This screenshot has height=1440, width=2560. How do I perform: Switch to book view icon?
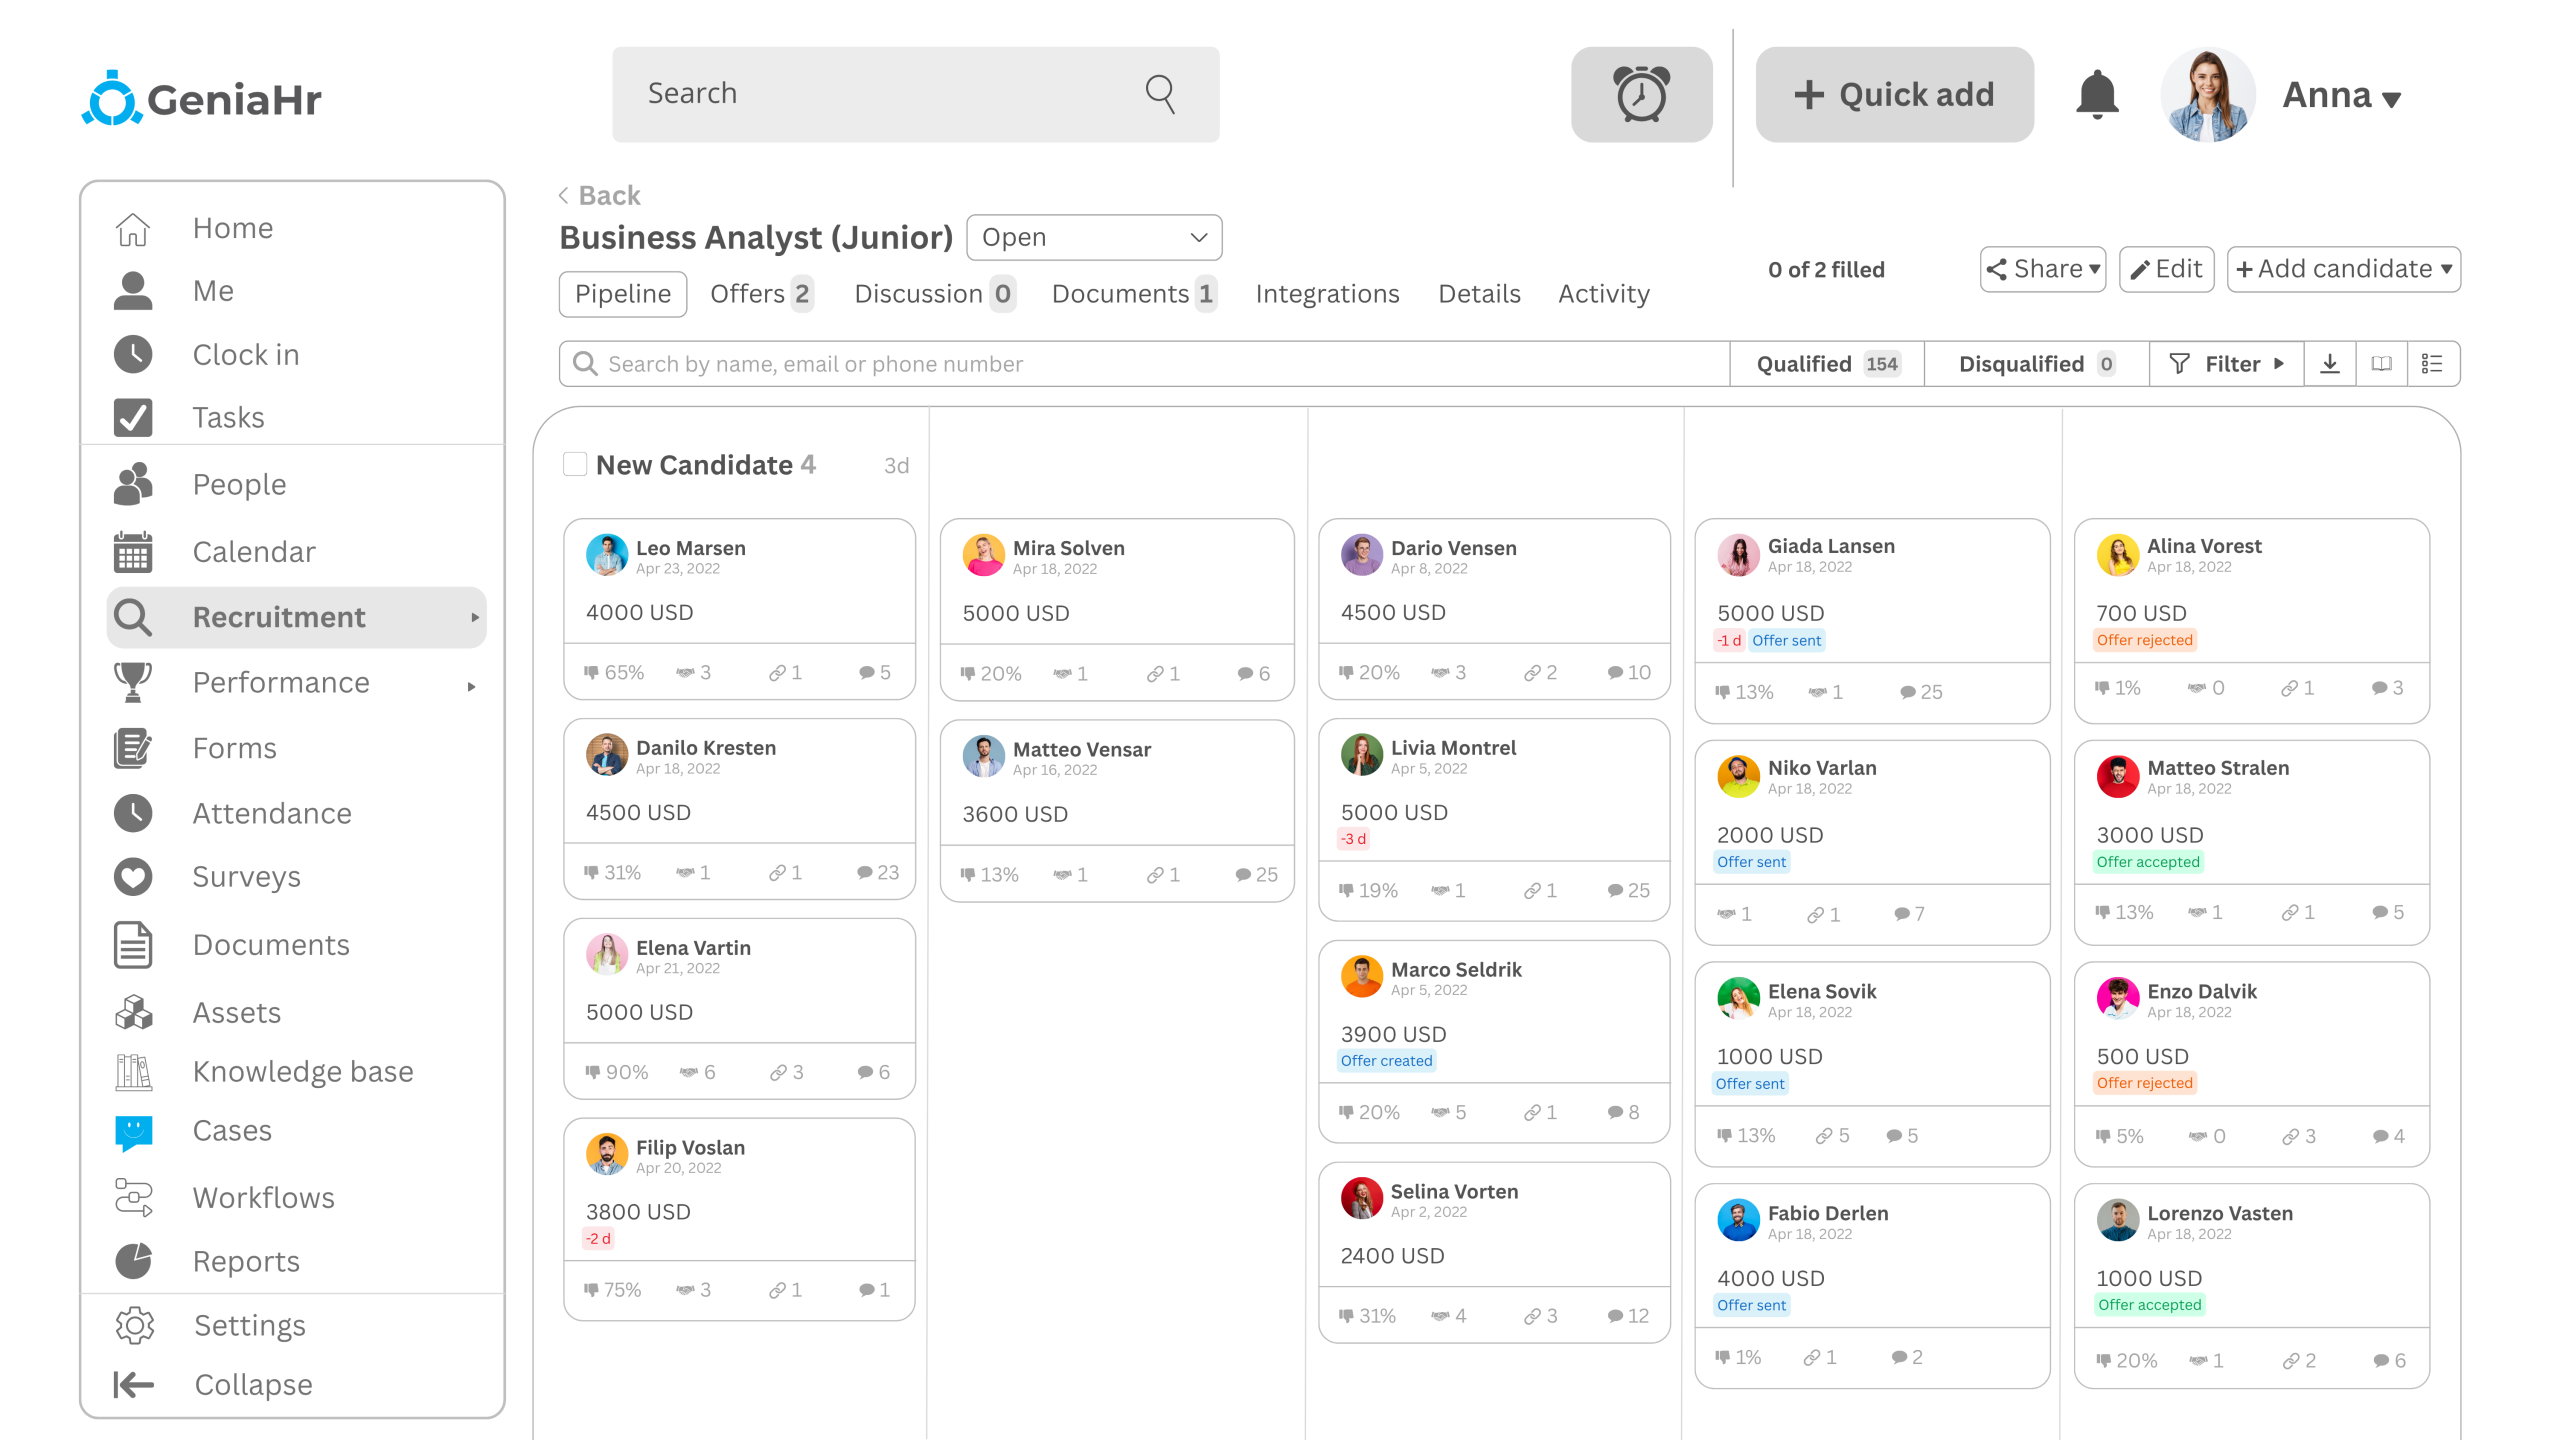click(2381, 364)
